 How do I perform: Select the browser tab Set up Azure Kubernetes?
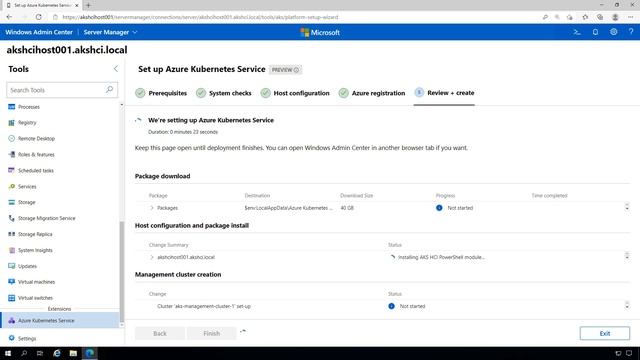pos(42,5)
